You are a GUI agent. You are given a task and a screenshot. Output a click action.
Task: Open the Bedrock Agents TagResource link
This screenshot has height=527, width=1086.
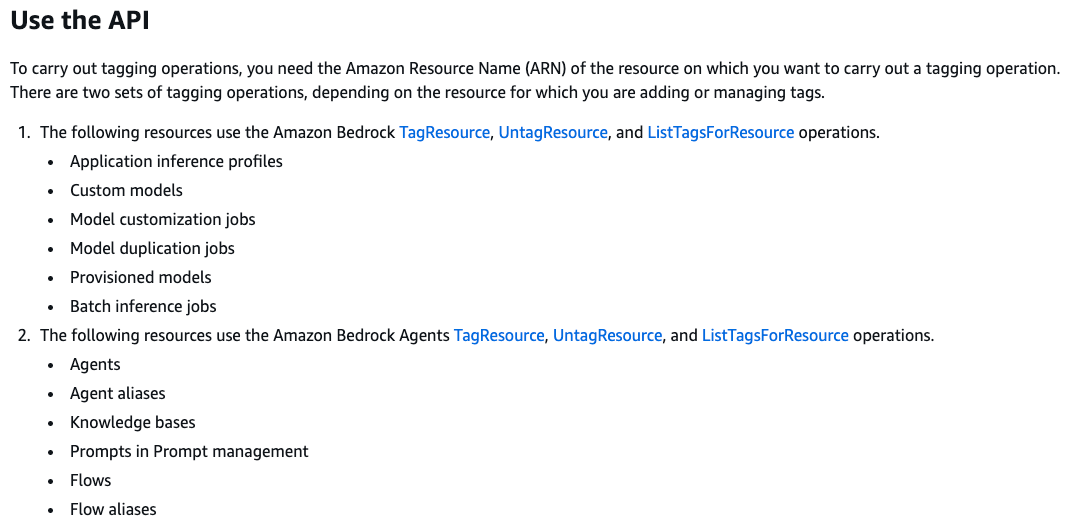[x=499, y=335]
